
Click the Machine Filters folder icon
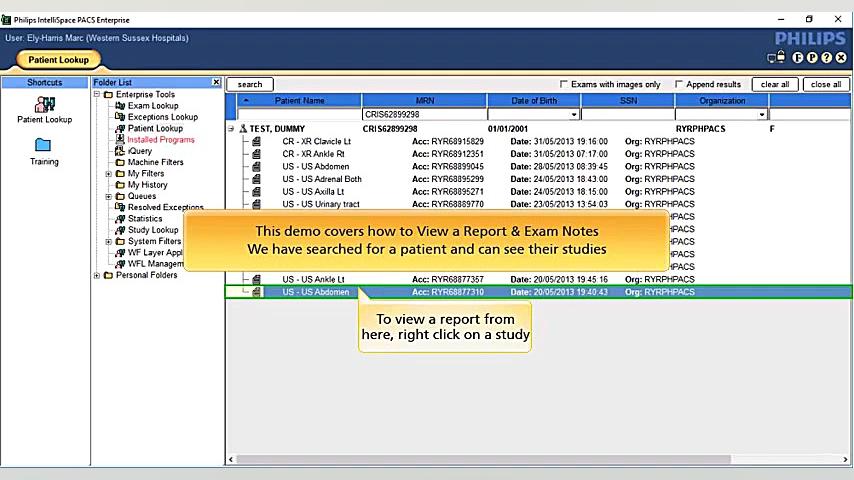[120, 162]
